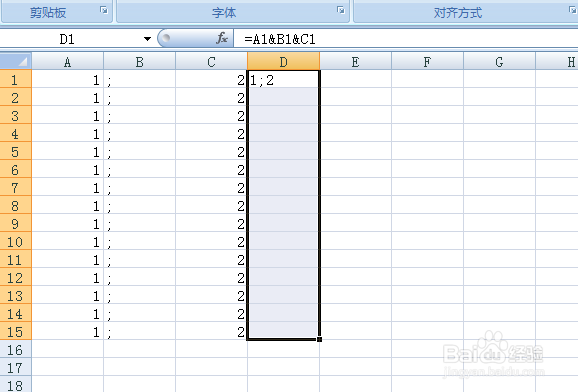This screenshot has height=392, width=578.
Task: Select row 13 header
Action: pos(15,295)
